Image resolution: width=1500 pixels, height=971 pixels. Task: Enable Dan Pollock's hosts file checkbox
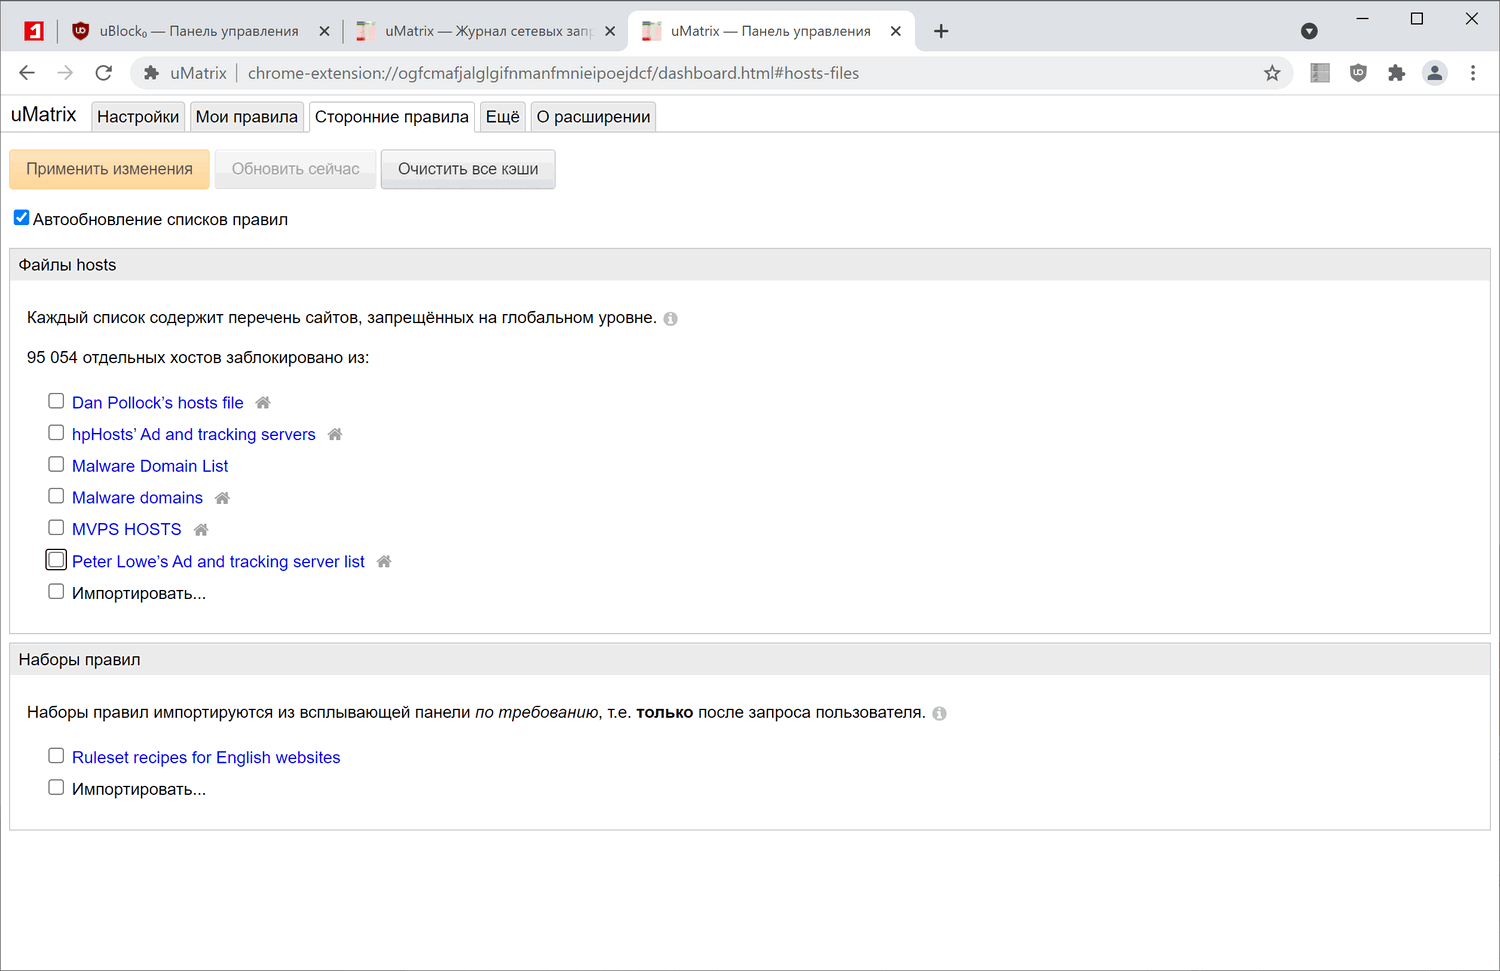(x=56, y=401)
